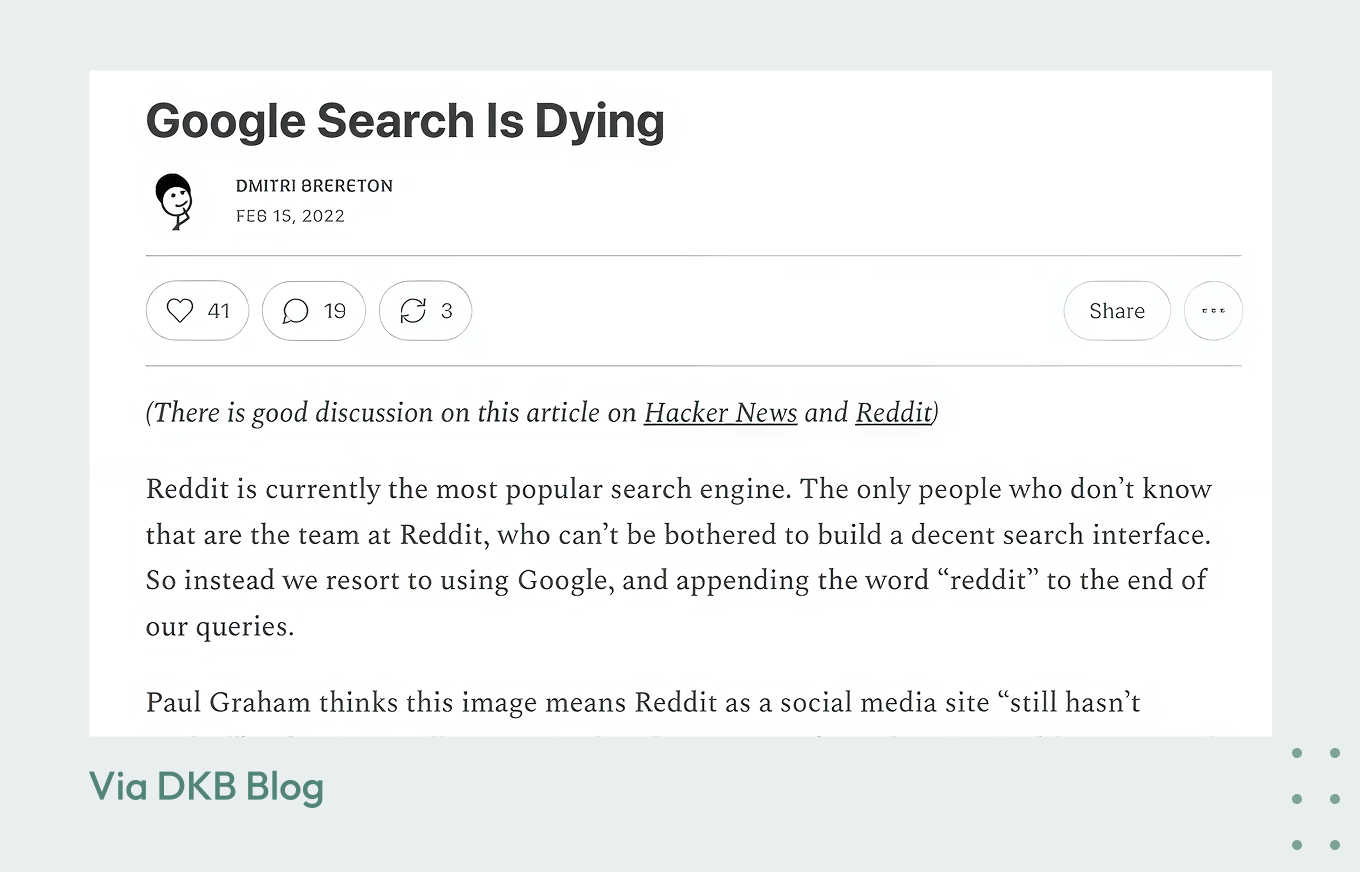Click the dotted grid decoration in the corner
The height and width of the screenshot is (872, 1360).
[1315, 798]
